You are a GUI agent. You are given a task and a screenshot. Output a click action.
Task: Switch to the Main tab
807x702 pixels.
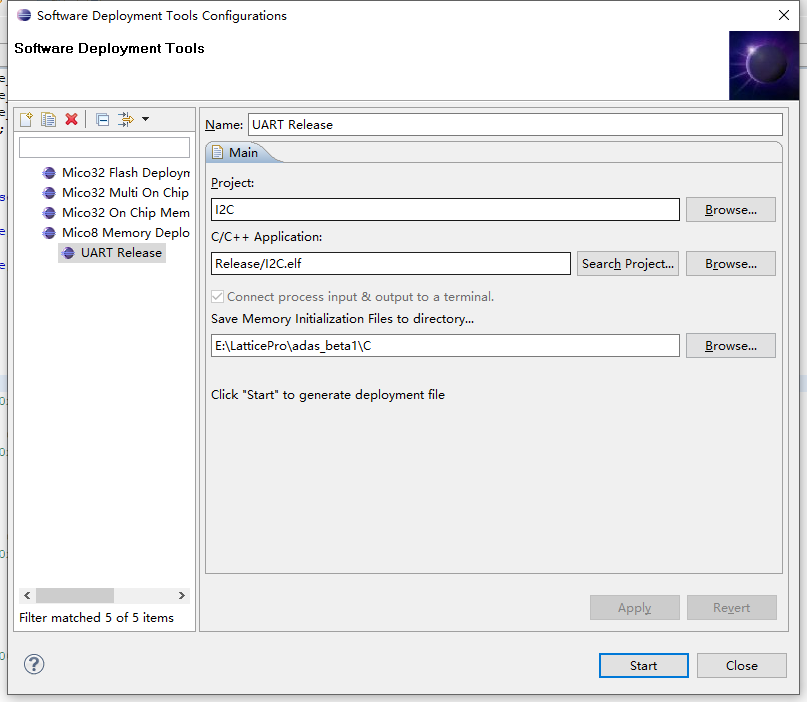242,153
